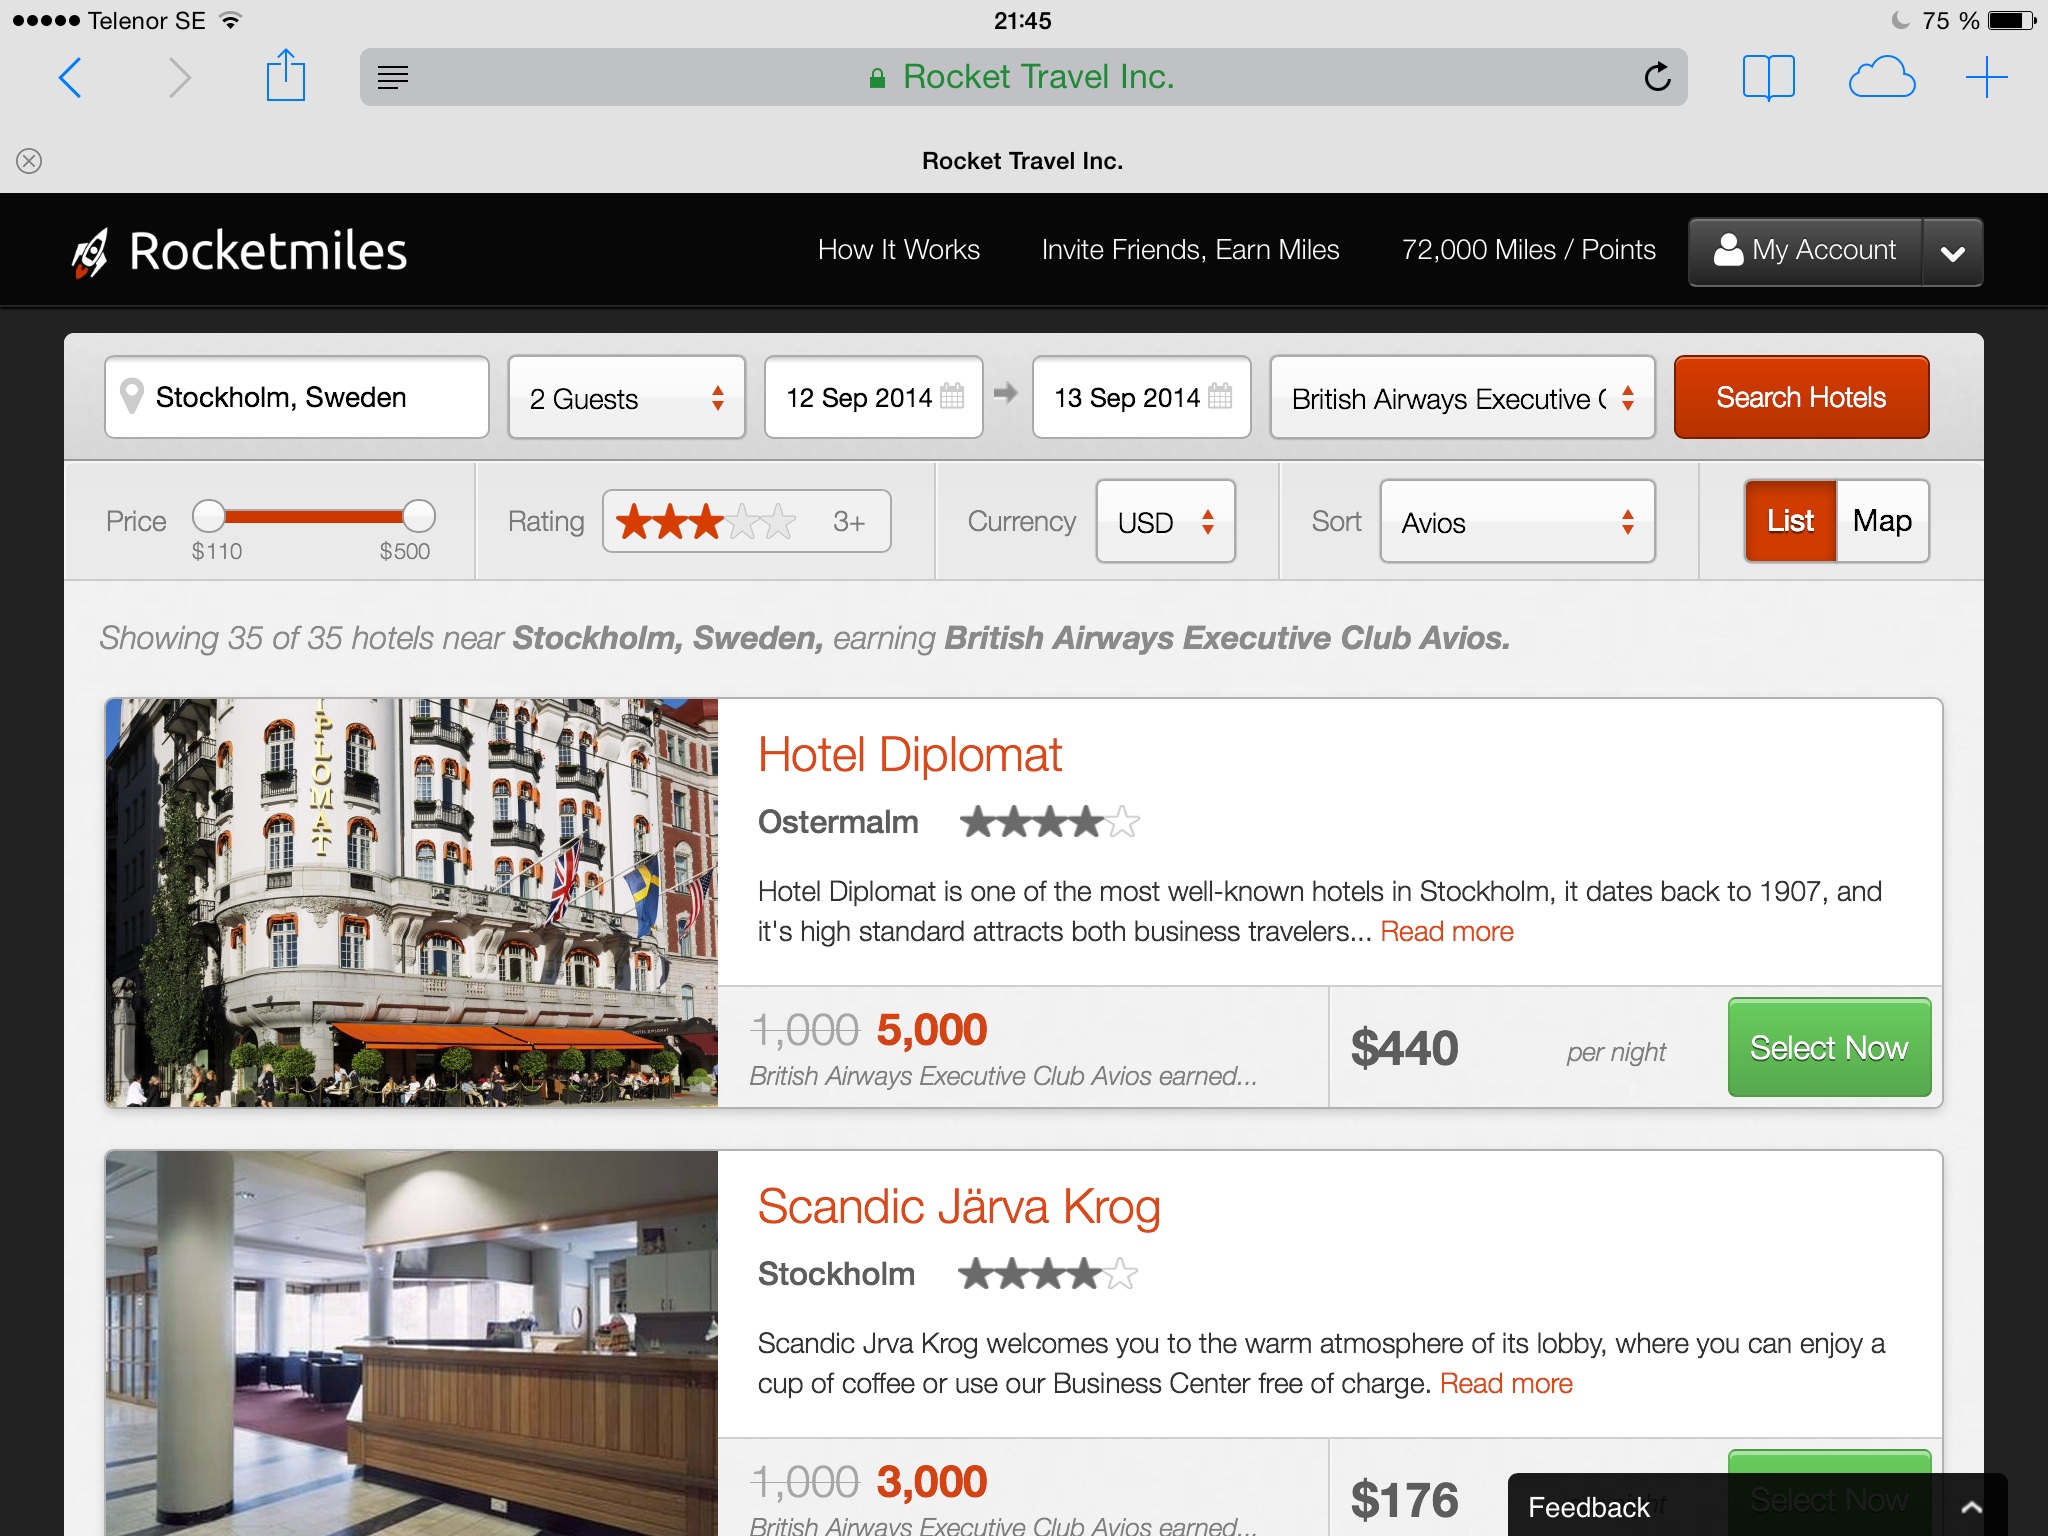Tap Safari back arrow
Screen dimensions: 2048x1536
coord(70,78)
